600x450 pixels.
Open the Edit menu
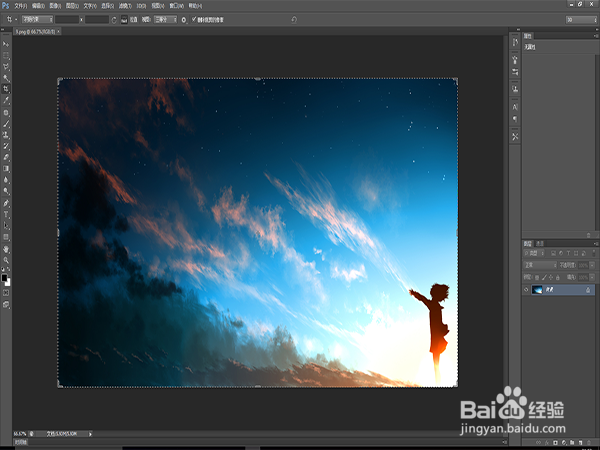38,6
